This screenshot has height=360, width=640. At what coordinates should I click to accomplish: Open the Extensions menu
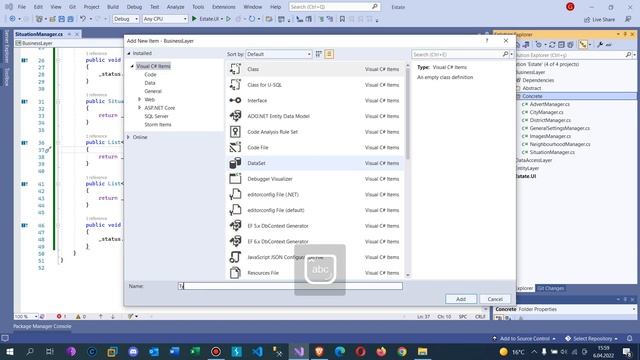224,7
